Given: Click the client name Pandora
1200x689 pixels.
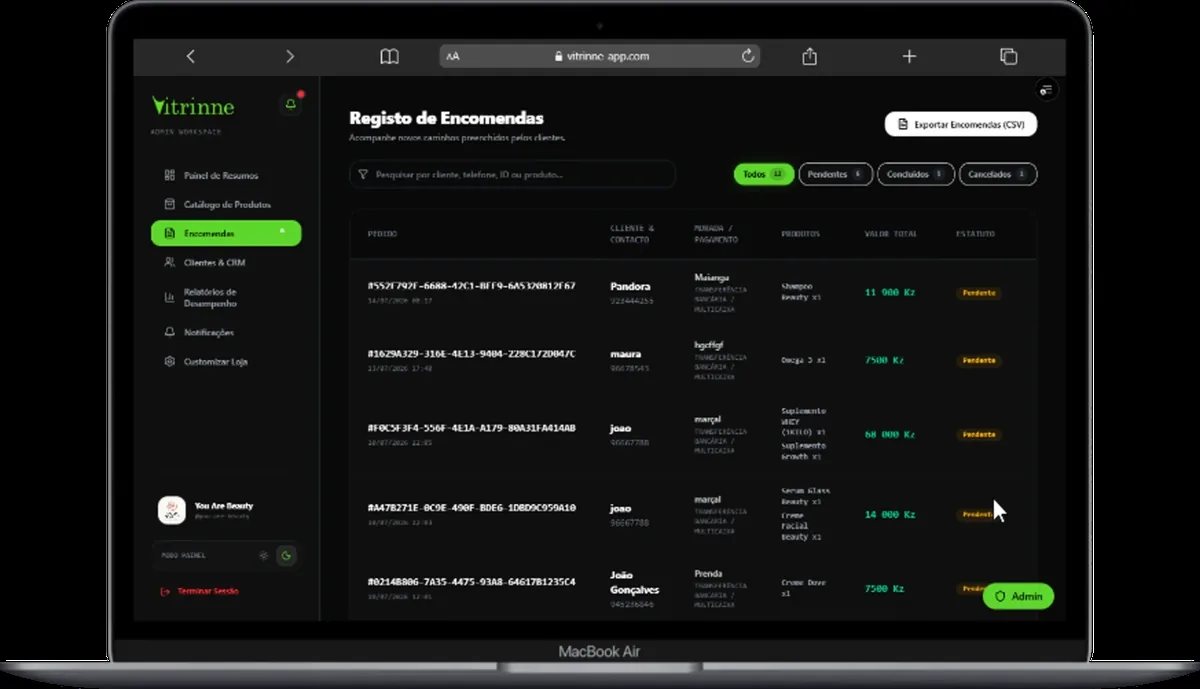Looking at the screenshot, I should (630, 286).
